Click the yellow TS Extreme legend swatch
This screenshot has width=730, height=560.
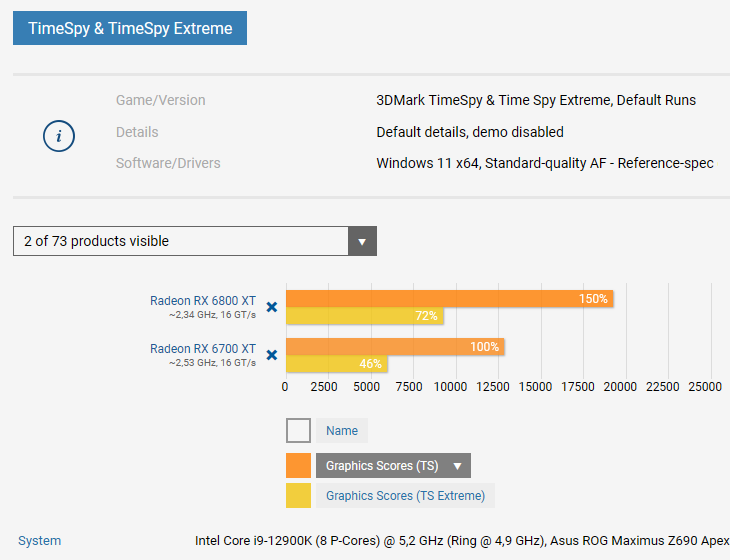298,496
